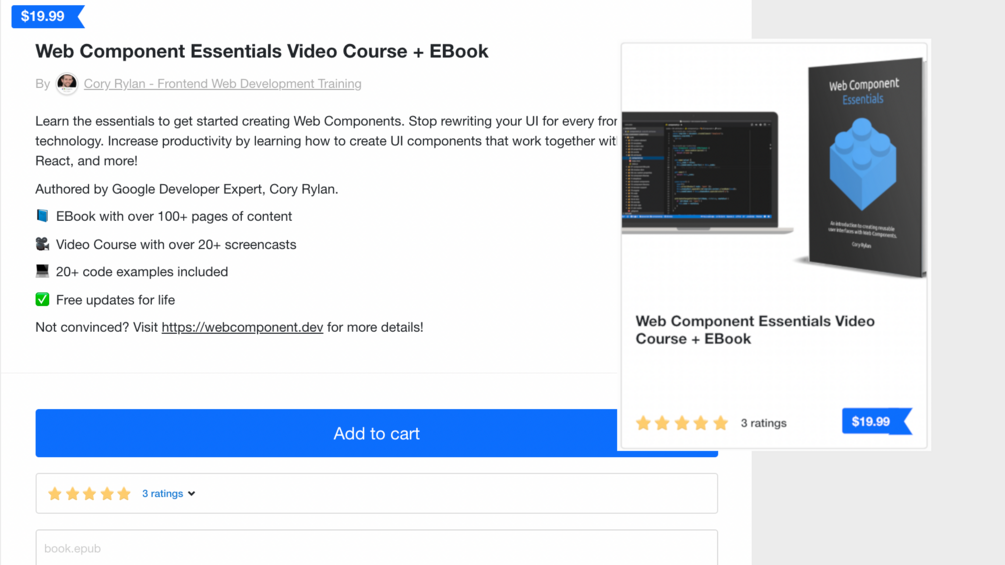This screenshot has width=1005, height=565.
Task: Open Cory Rylan author profile link
Action: point(222,84)
